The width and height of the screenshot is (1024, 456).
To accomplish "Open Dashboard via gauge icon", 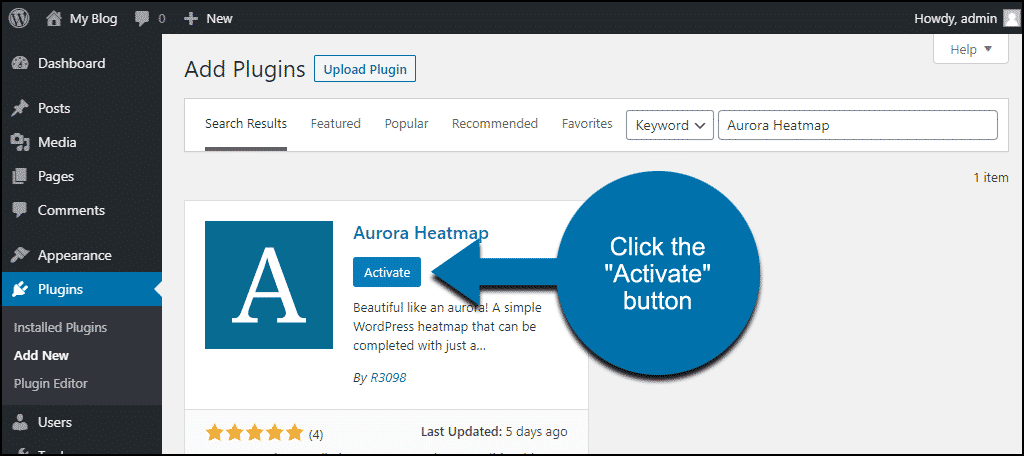I will [x=21, y=63].
